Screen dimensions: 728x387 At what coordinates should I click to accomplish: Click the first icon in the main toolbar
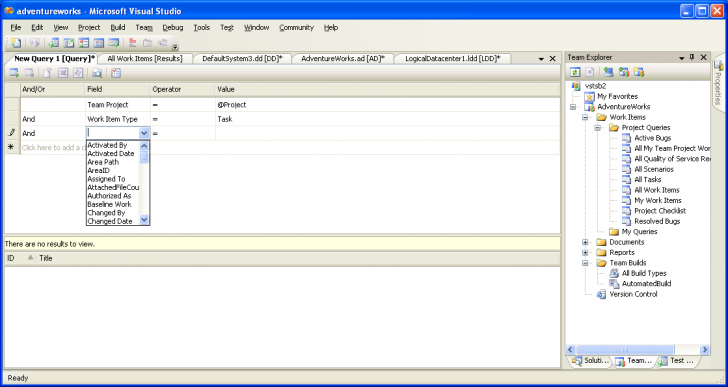[x=16, y=43]
